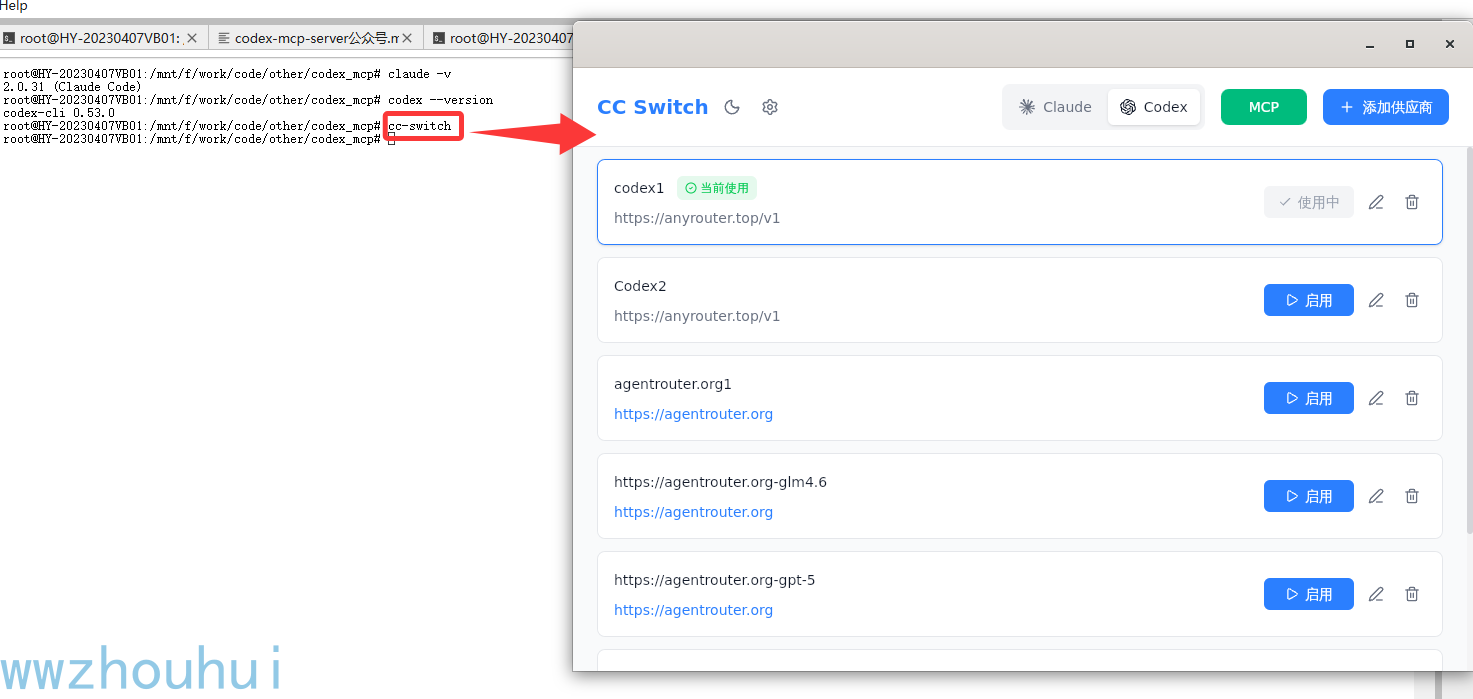This screenshot has height=699, width=1473.
Task: Open CC Switch settings gear
Action: pyautogui.click(x=770, y=107)
